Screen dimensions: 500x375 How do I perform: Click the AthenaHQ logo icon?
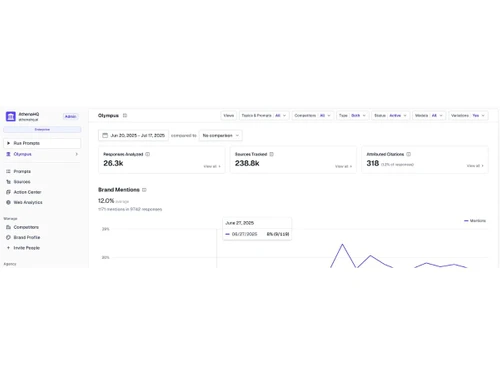coord(11,116)
